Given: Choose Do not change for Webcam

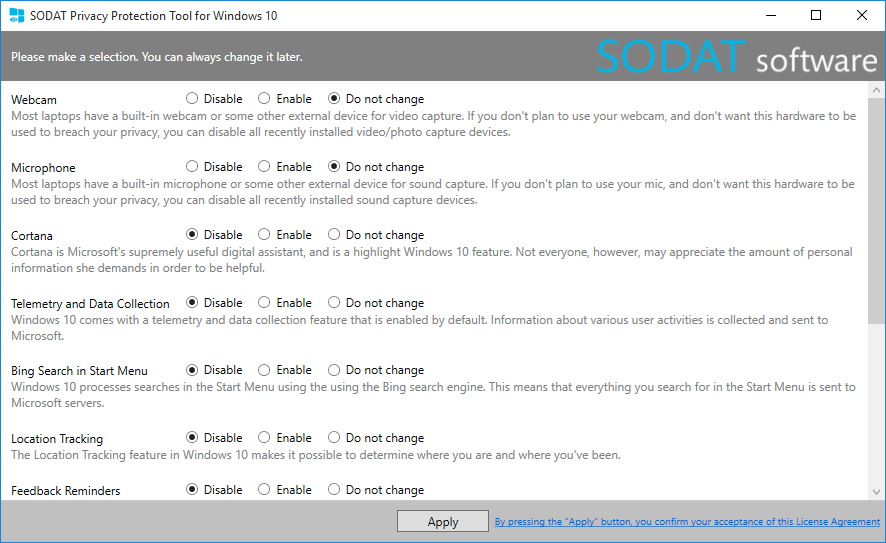Looking at the screenshot, I should (376, 99).
